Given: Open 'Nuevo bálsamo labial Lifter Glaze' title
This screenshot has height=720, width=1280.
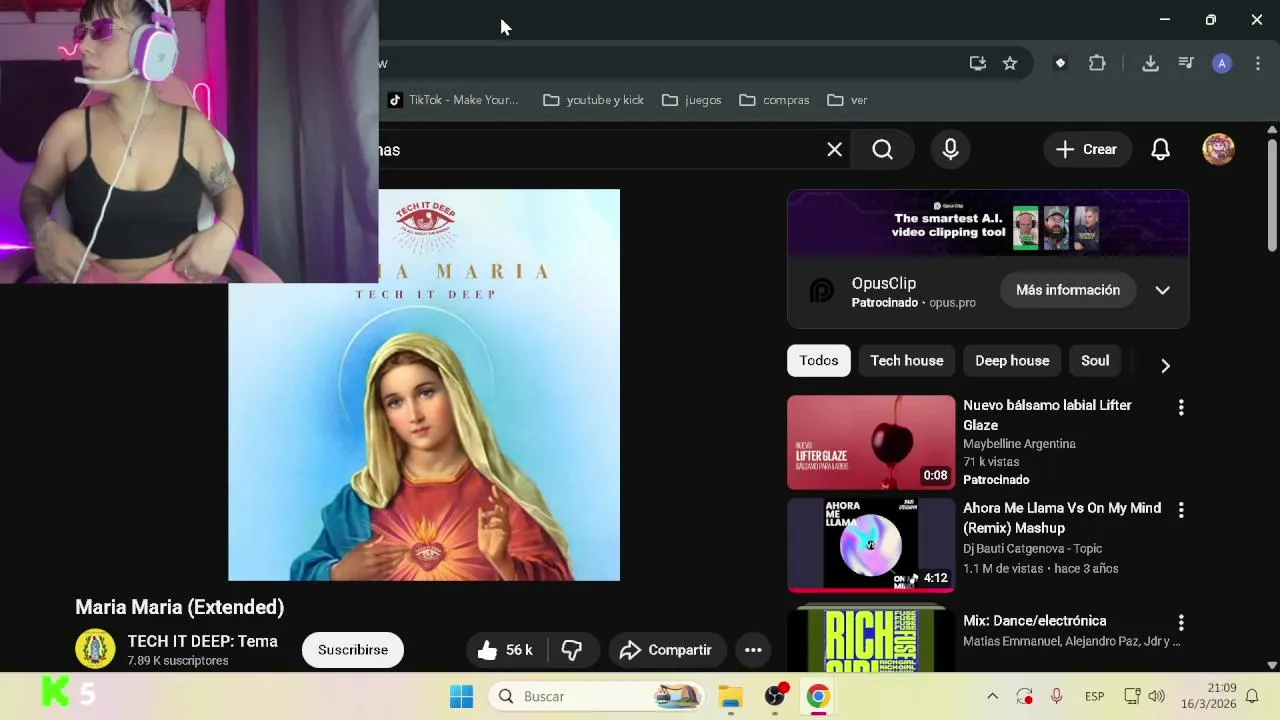Looking at the screenshot, I should [x=1047, y=415].
